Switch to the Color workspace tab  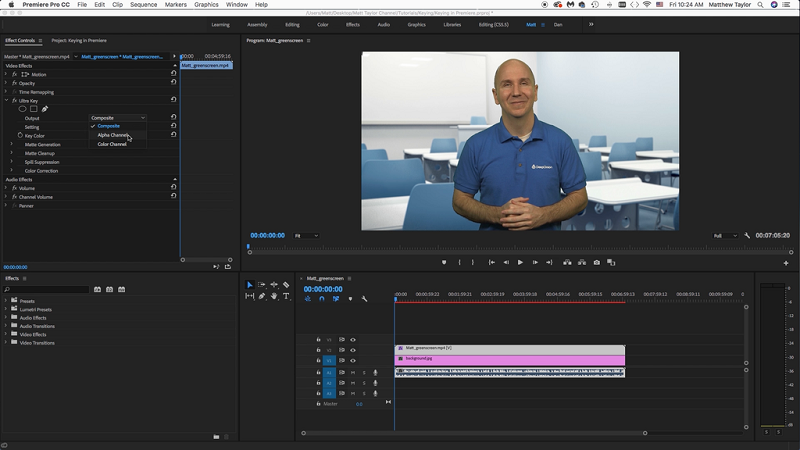coord(322,24)
